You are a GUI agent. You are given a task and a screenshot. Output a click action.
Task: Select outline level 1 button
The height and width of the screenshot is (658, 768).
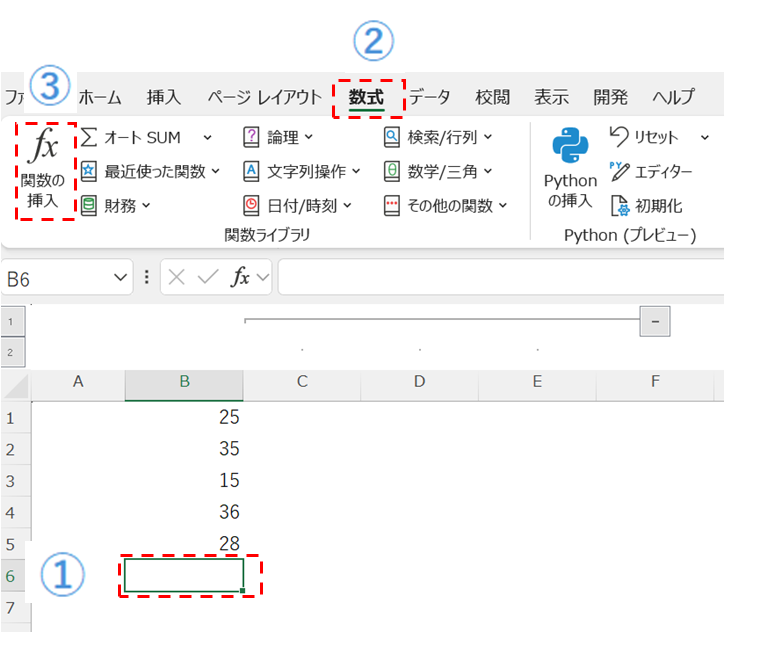pos(11,321)
